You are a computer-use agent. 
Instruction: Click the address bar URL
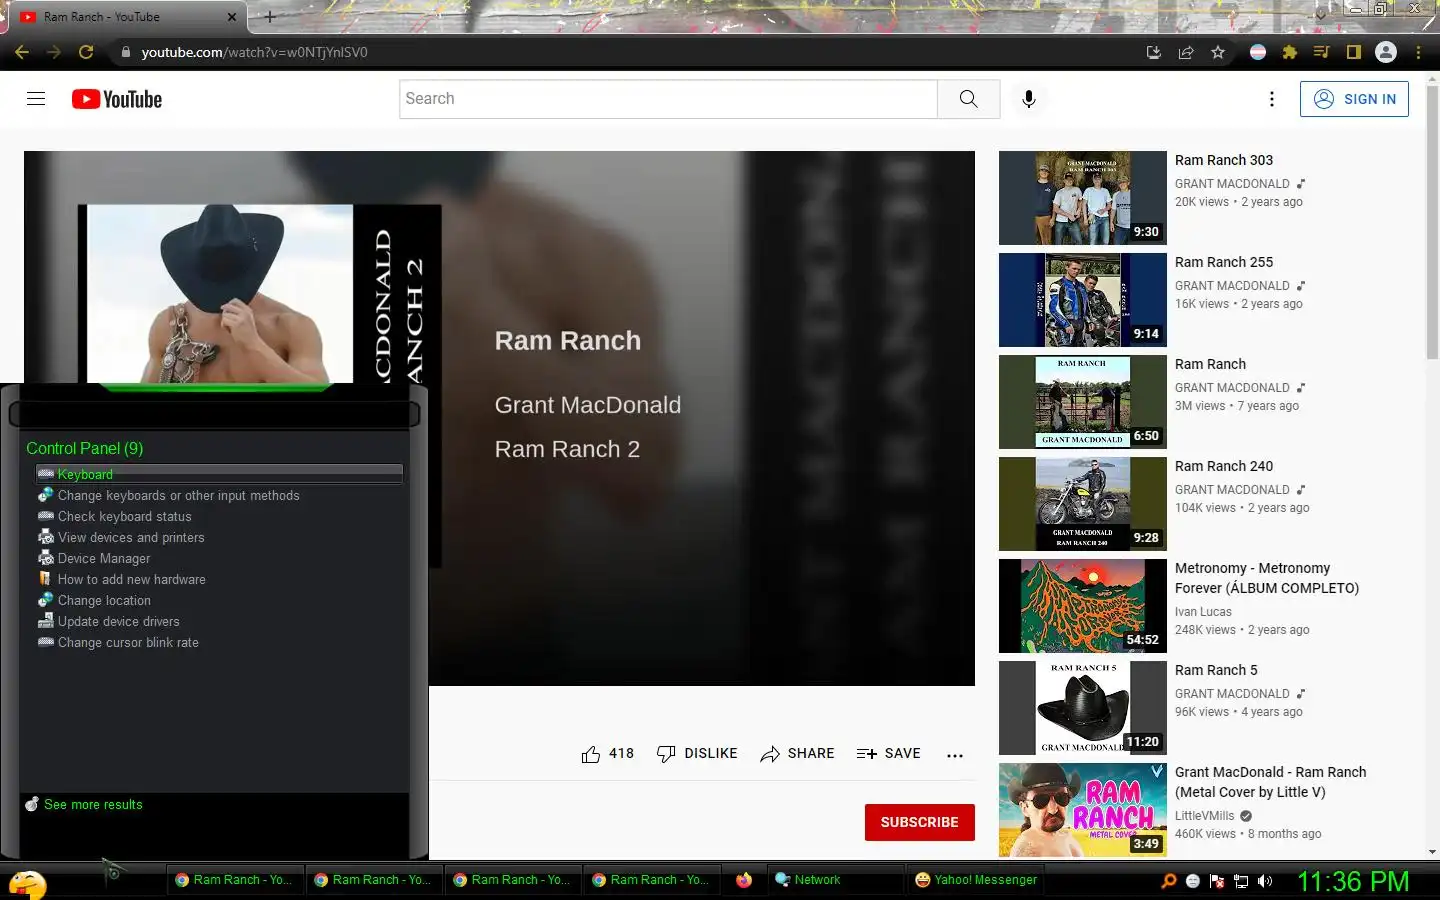[x=254, y=52]
